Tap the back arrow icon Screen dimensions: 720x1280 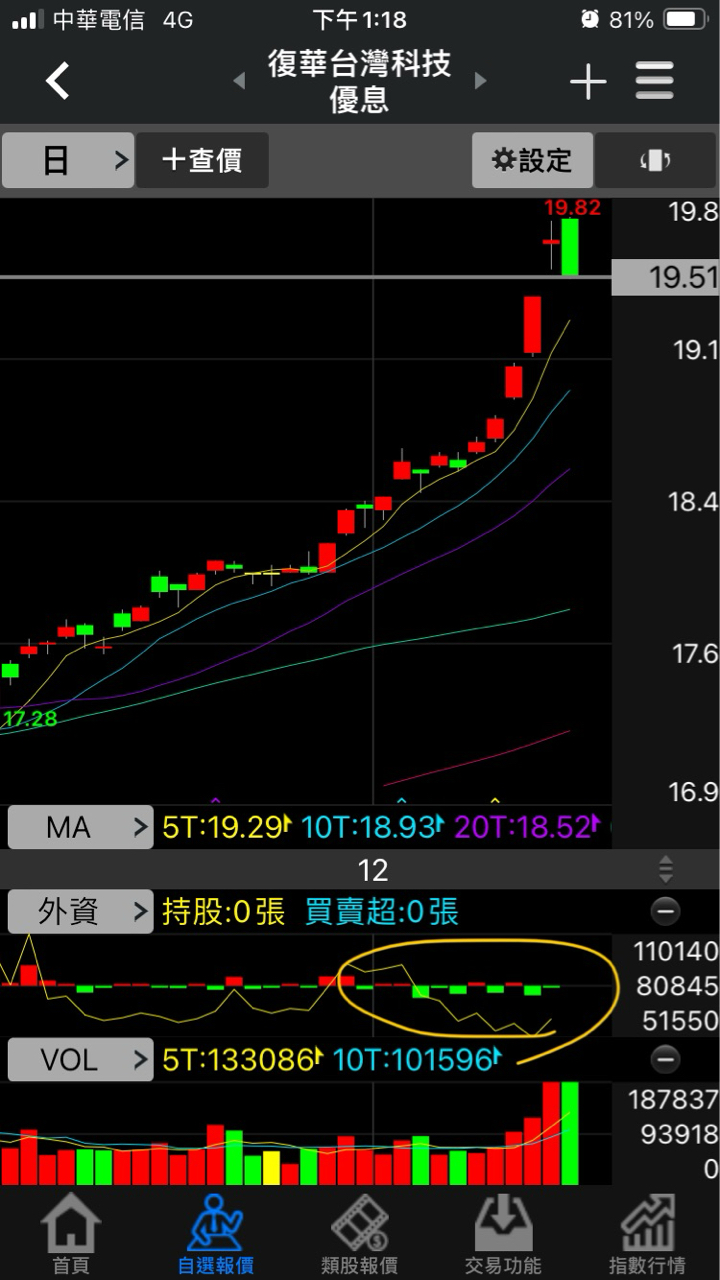coord(58,80)
